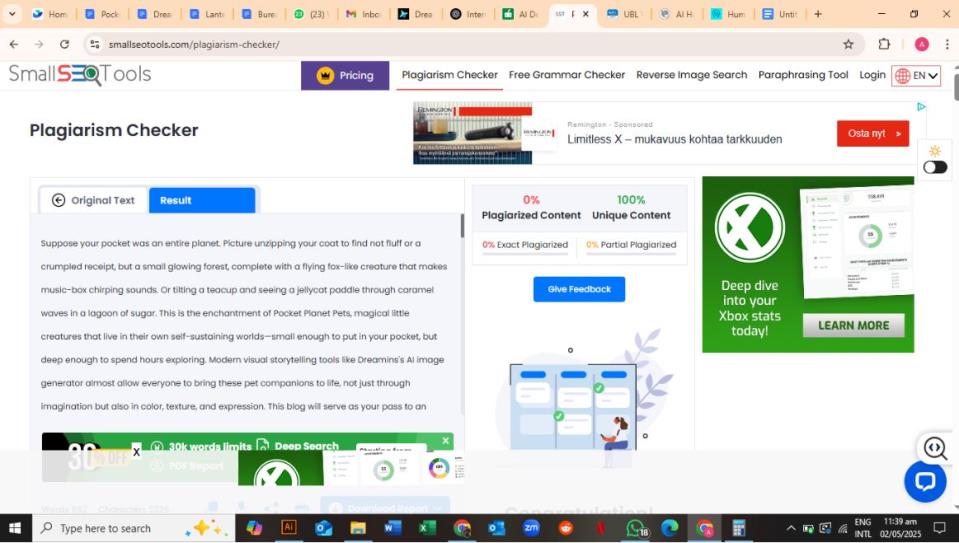Close the active plagiarism checker tab
This screenshot has width=959, height=543.
585,13
